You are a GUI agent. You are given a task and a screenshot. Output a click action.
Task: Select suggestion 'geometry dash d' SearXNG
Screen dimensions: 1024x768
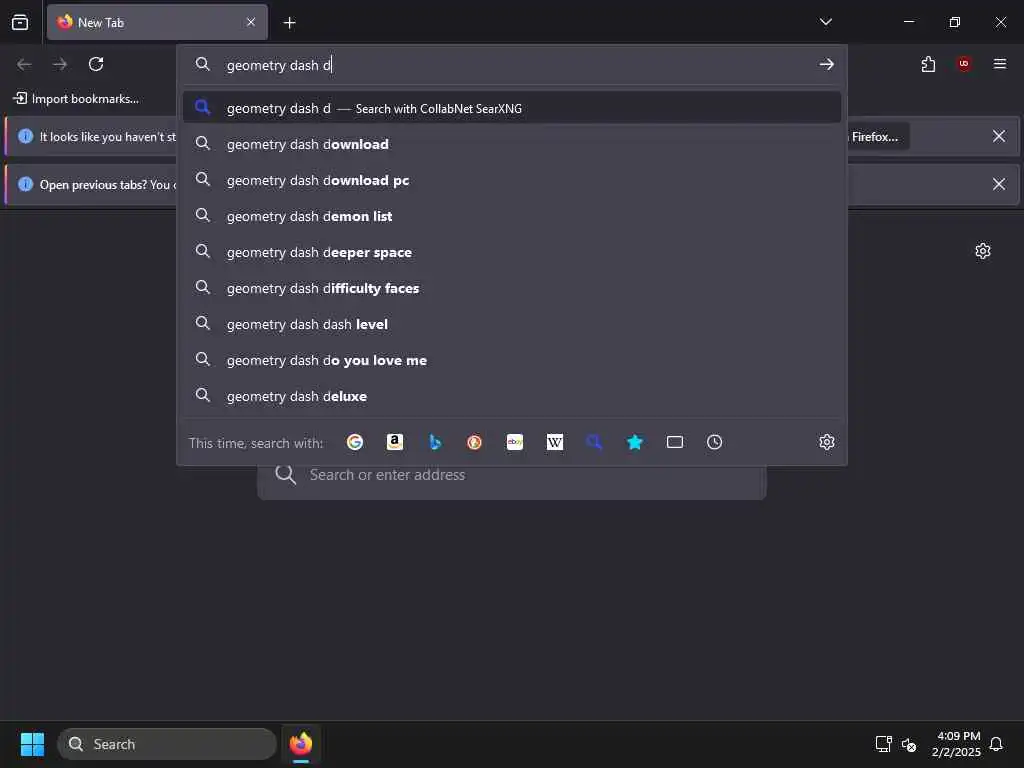(x=511, y=108)
